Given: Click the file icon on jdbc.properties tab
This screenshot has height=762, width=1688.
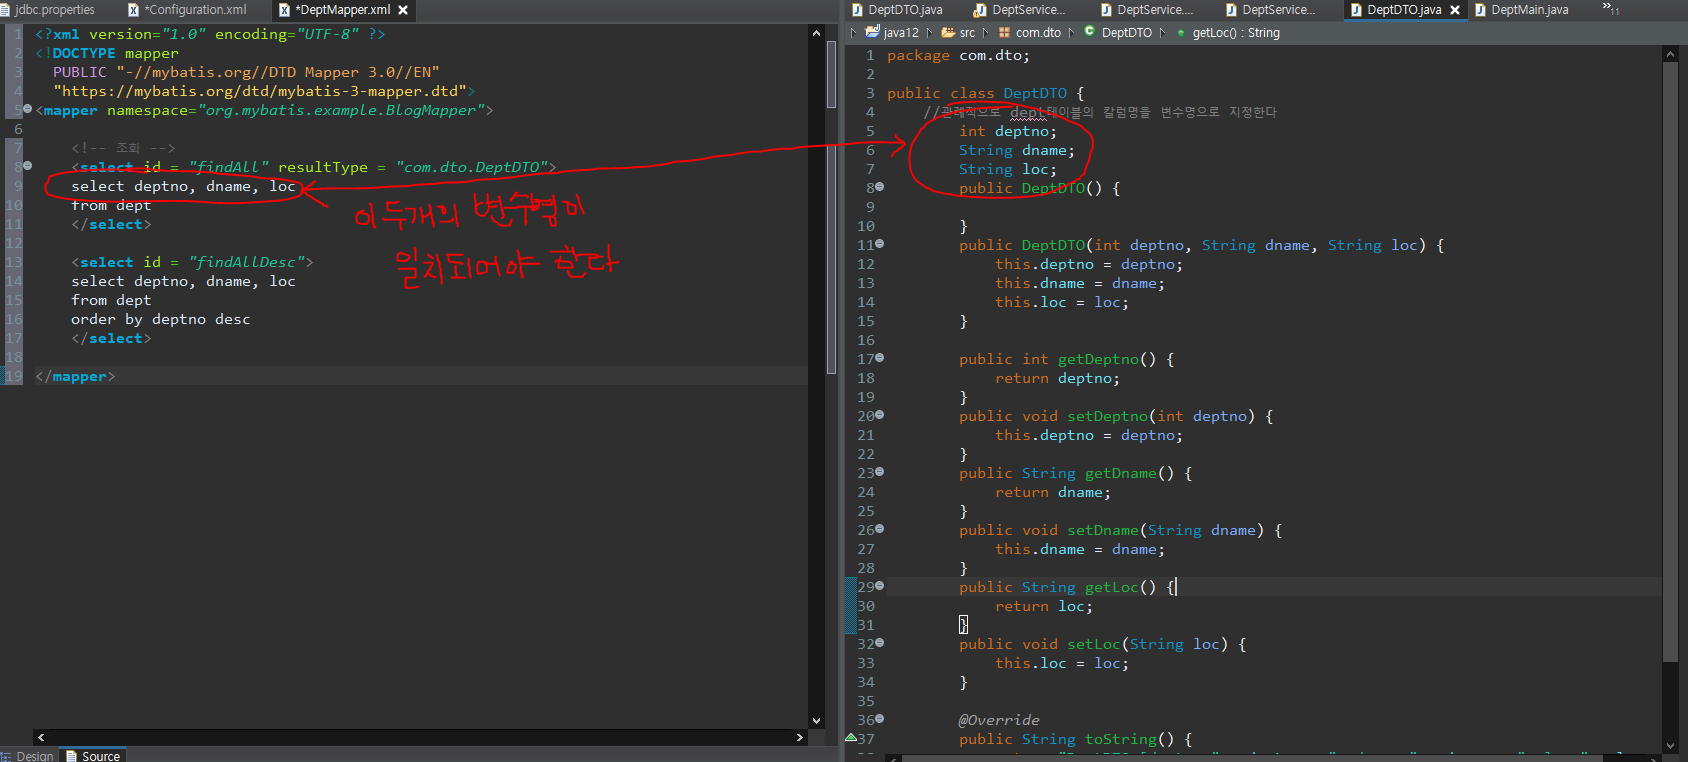Looking at the screenshot, I should coord(6,10).
